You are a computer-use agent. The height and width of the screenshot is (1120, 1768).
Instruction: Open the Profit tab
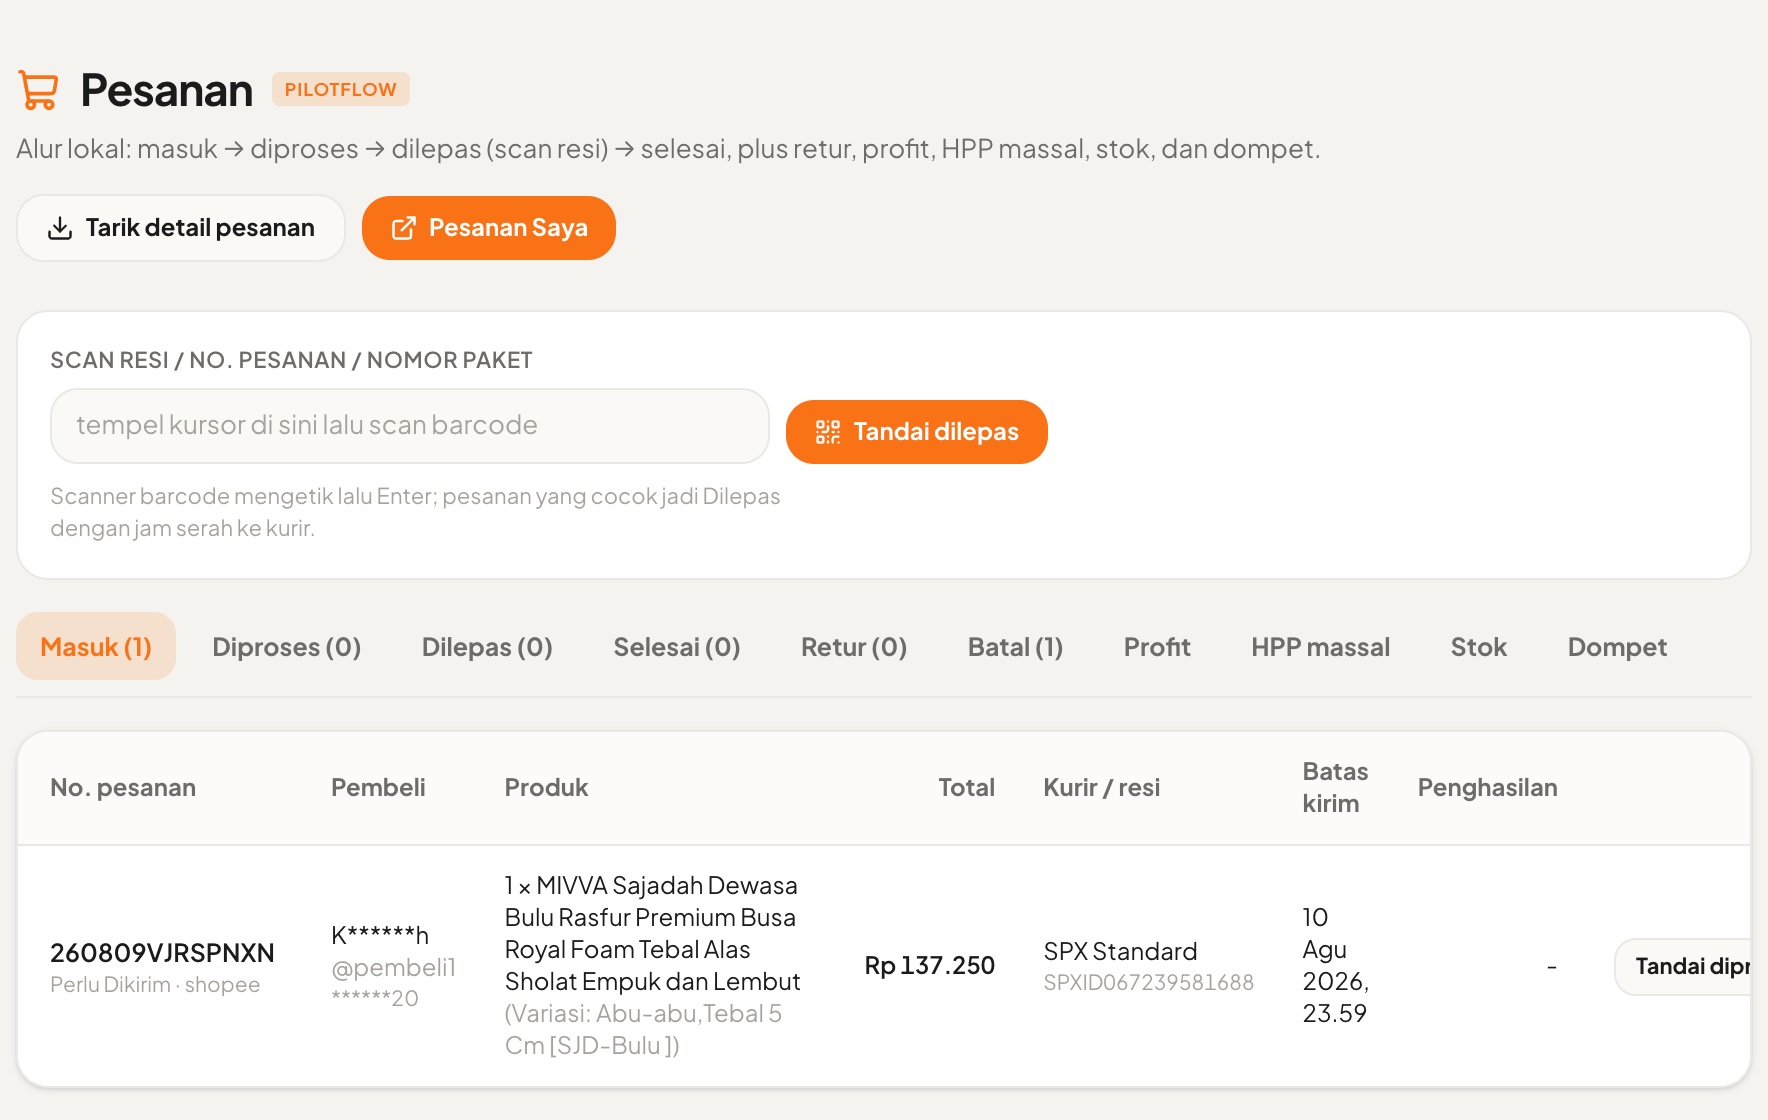[x=1157, y=647]
